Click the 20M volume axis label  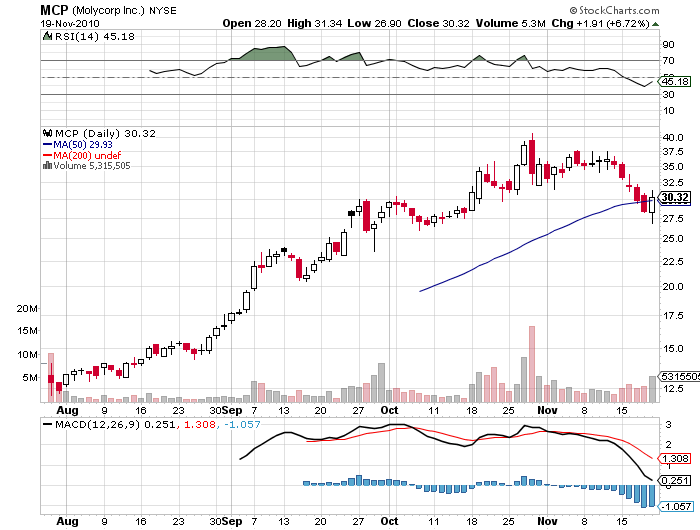point(27,309)
